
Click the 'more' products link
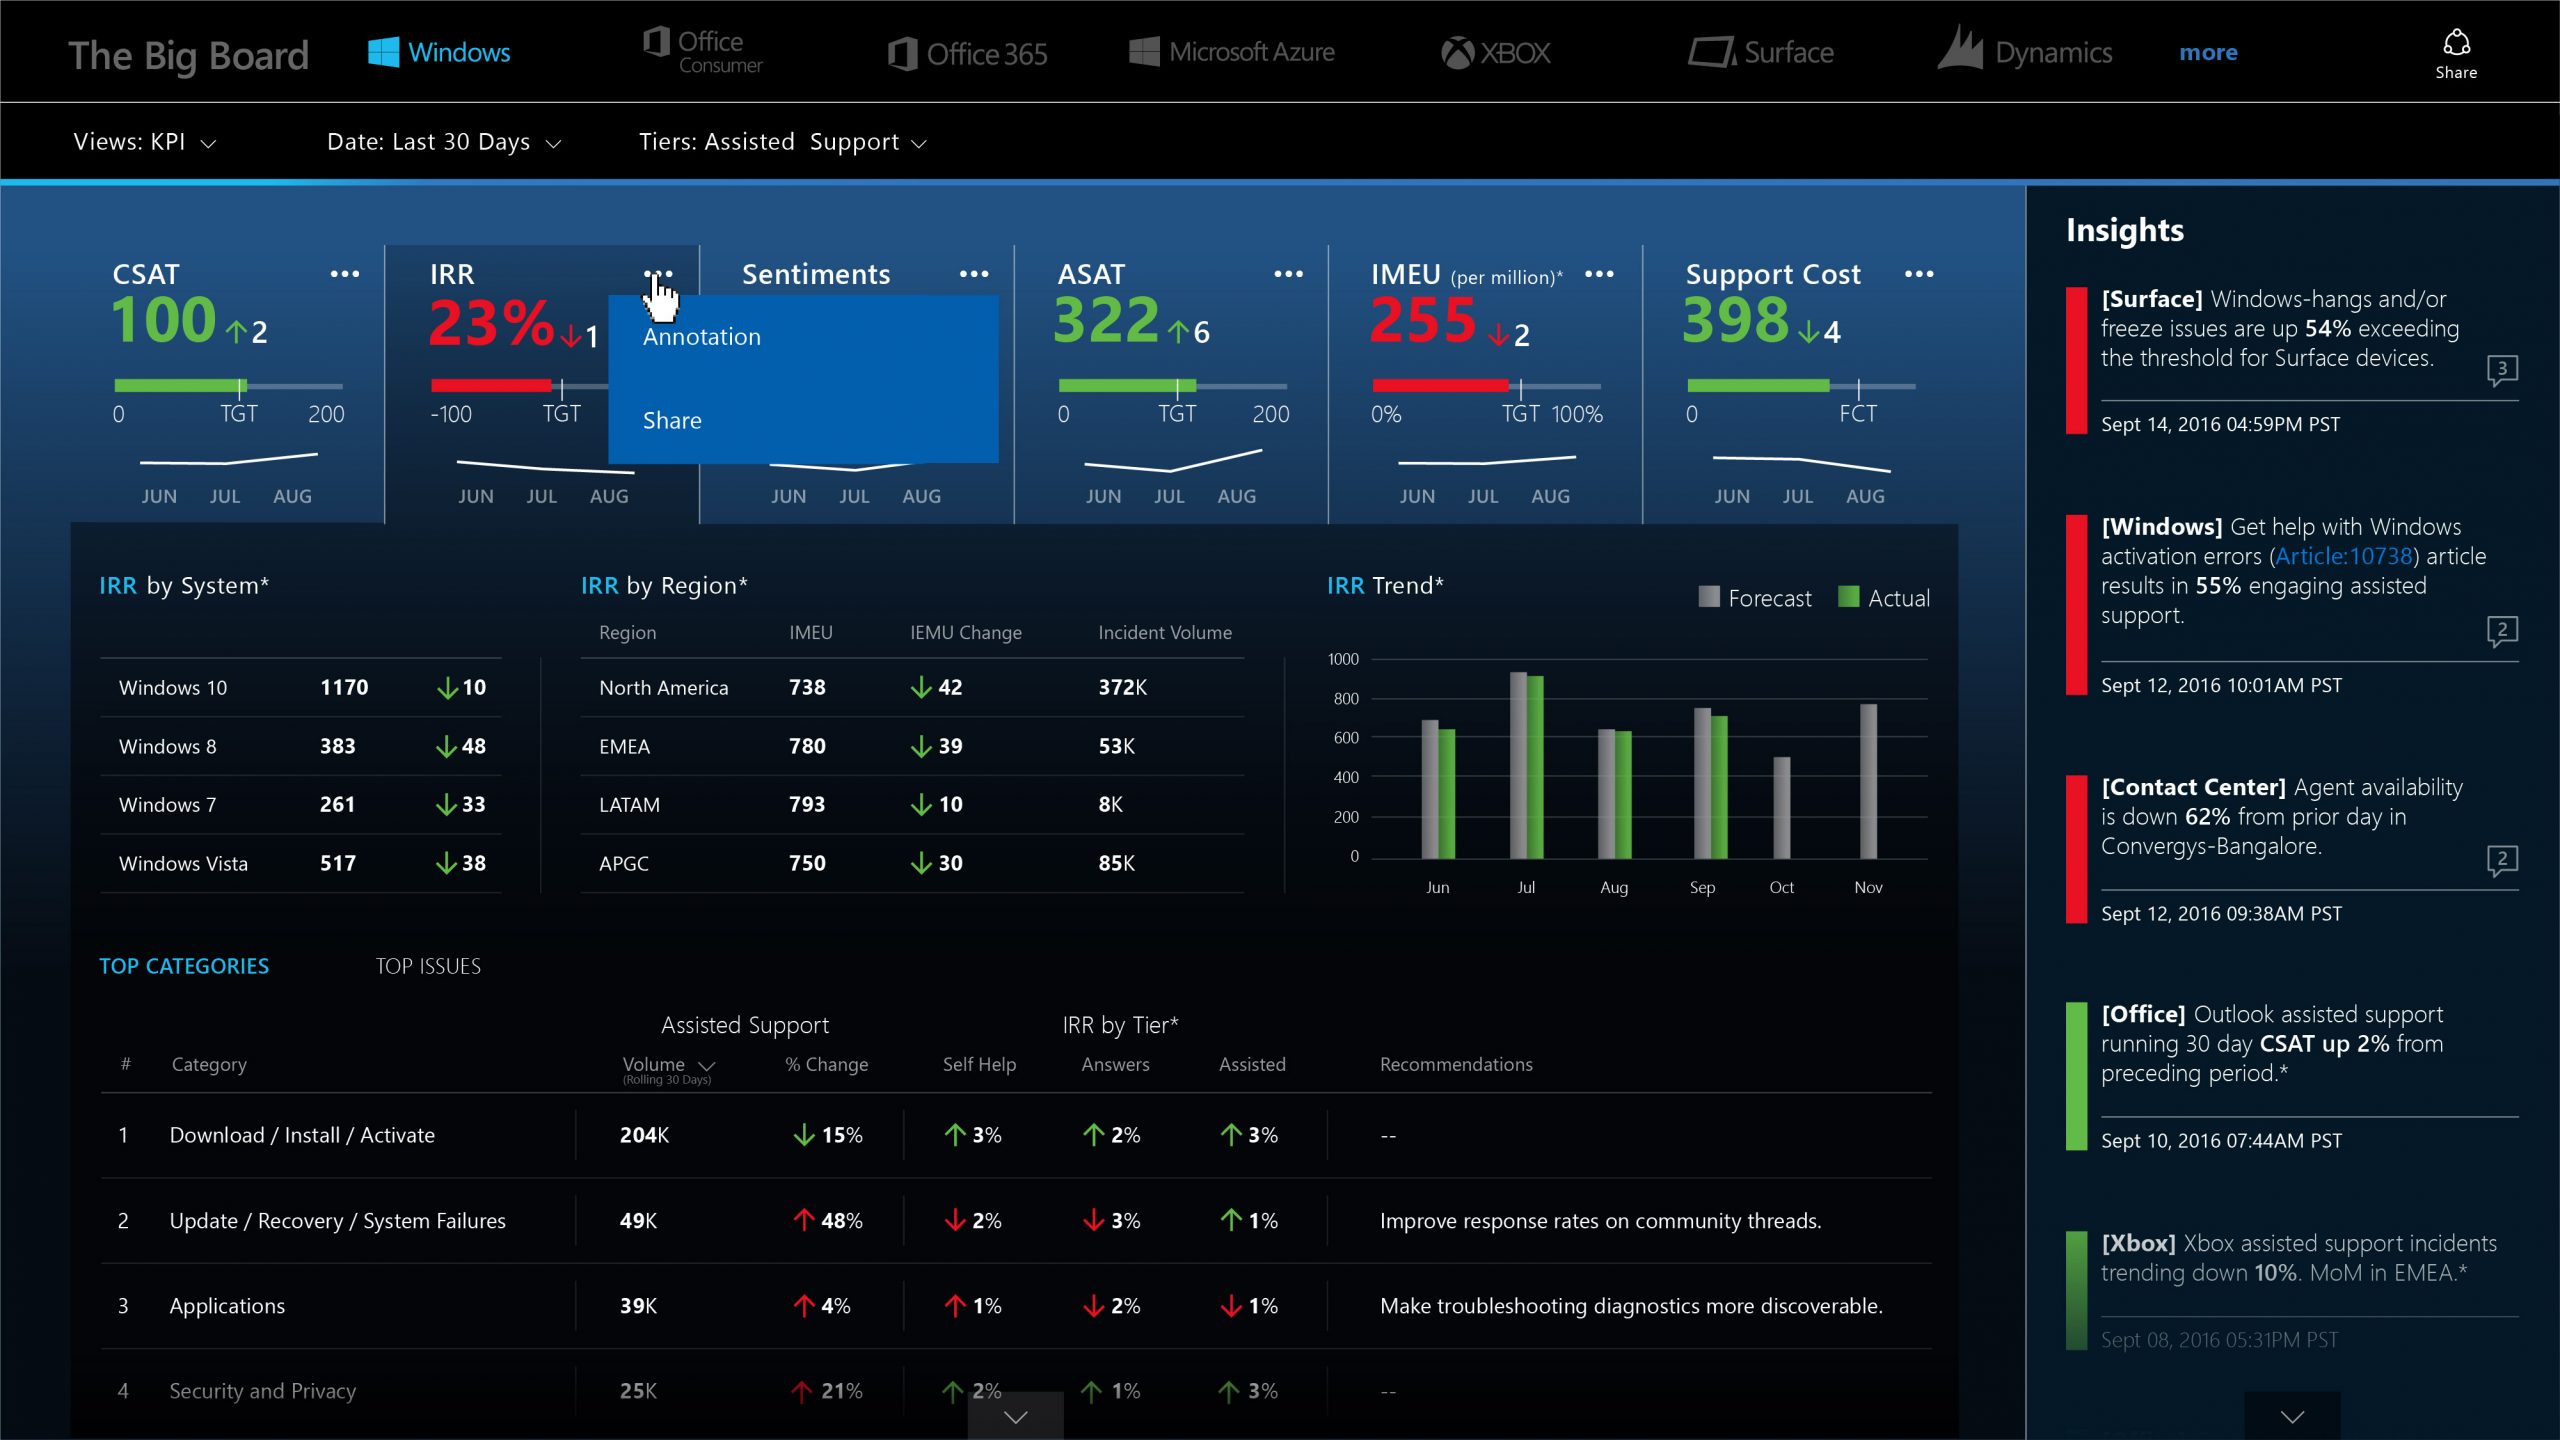tap(2208, 53)
